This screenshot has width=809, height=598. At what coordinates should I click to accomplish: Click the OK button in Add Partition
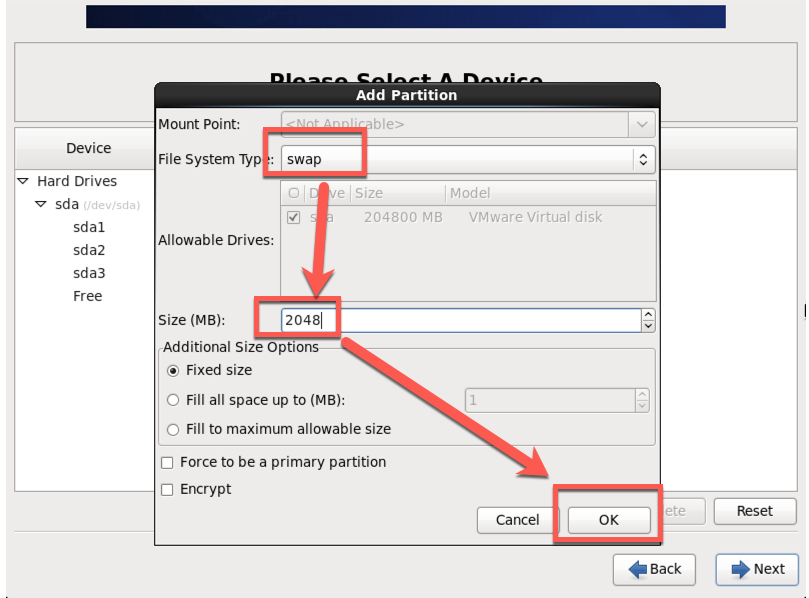609,520
